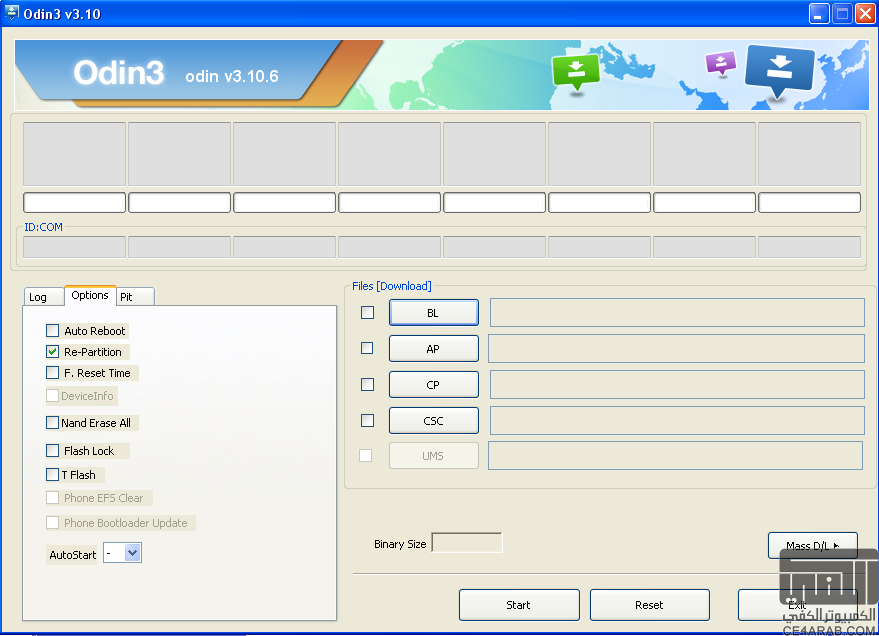Click the CSC file path field
Screen dimensions: 879x636
click(x=677, y=420)
